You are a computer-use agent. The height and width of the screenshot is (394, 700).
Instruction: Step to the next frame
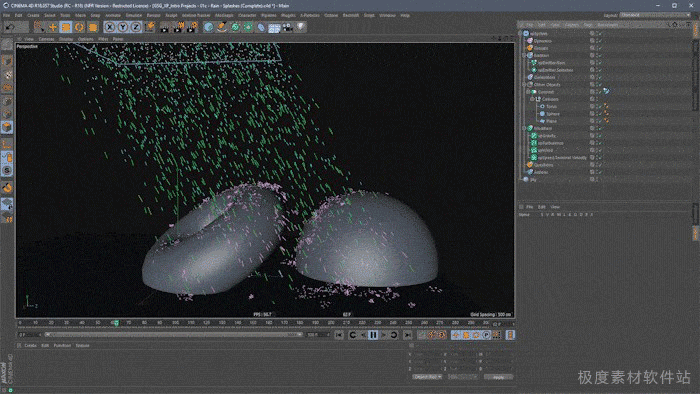pos(383,335)
